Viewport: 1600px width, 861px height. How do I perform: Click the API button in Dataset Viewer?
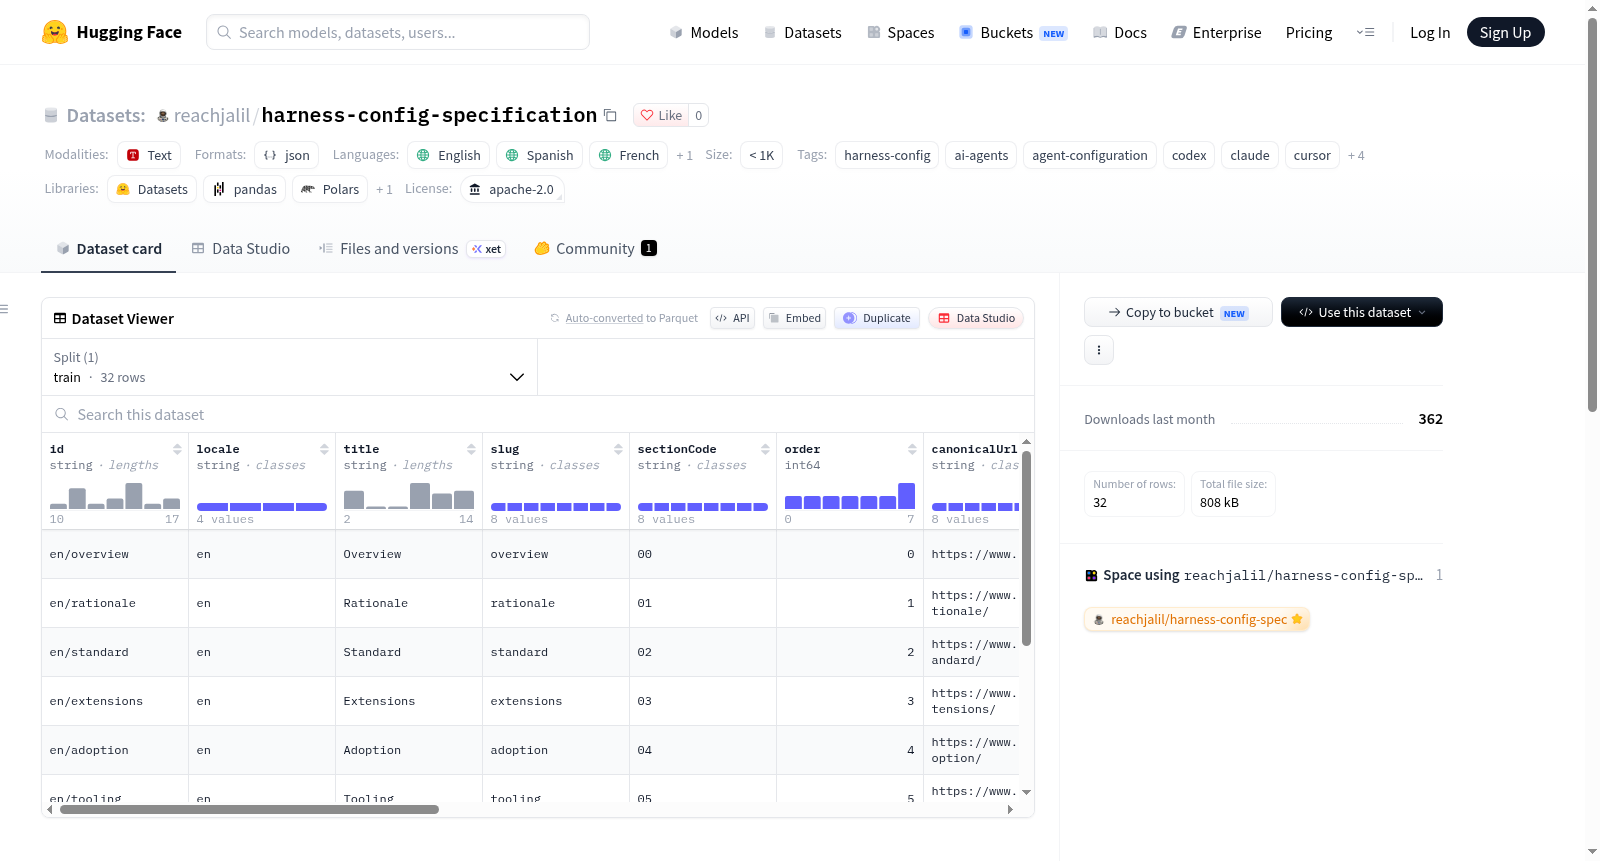[x=732, y=318]
